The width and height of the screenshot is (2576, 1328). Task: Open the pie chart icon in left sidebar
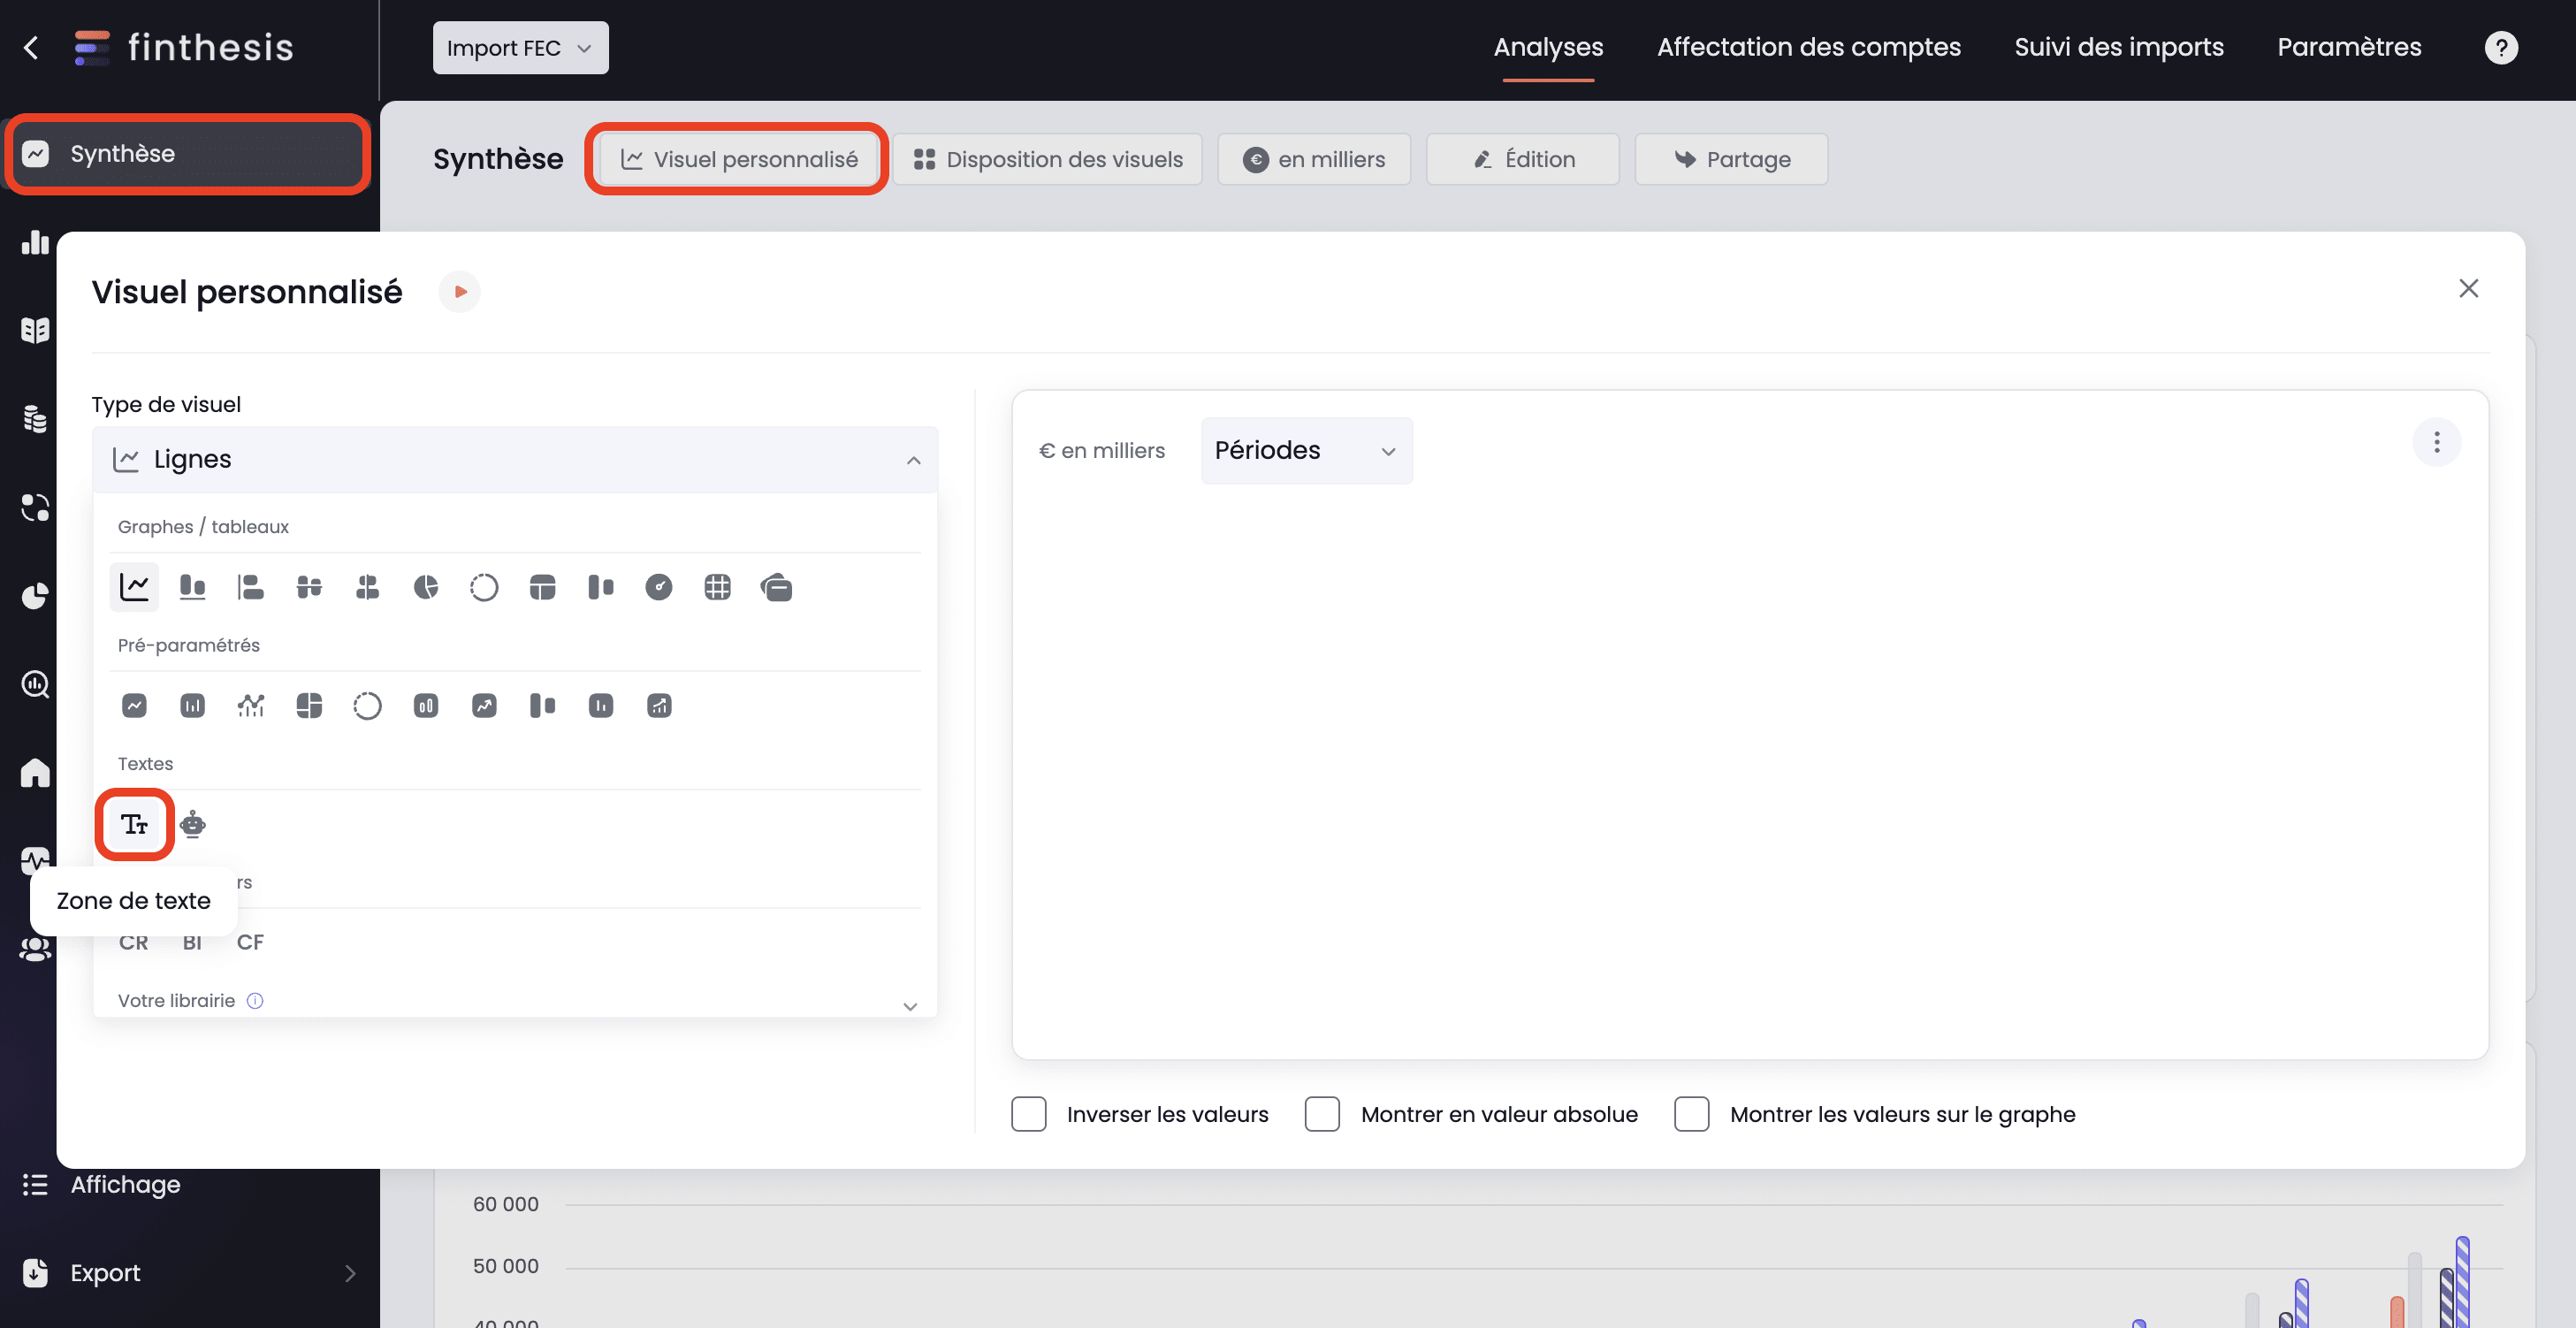click(x=35, y=596)
